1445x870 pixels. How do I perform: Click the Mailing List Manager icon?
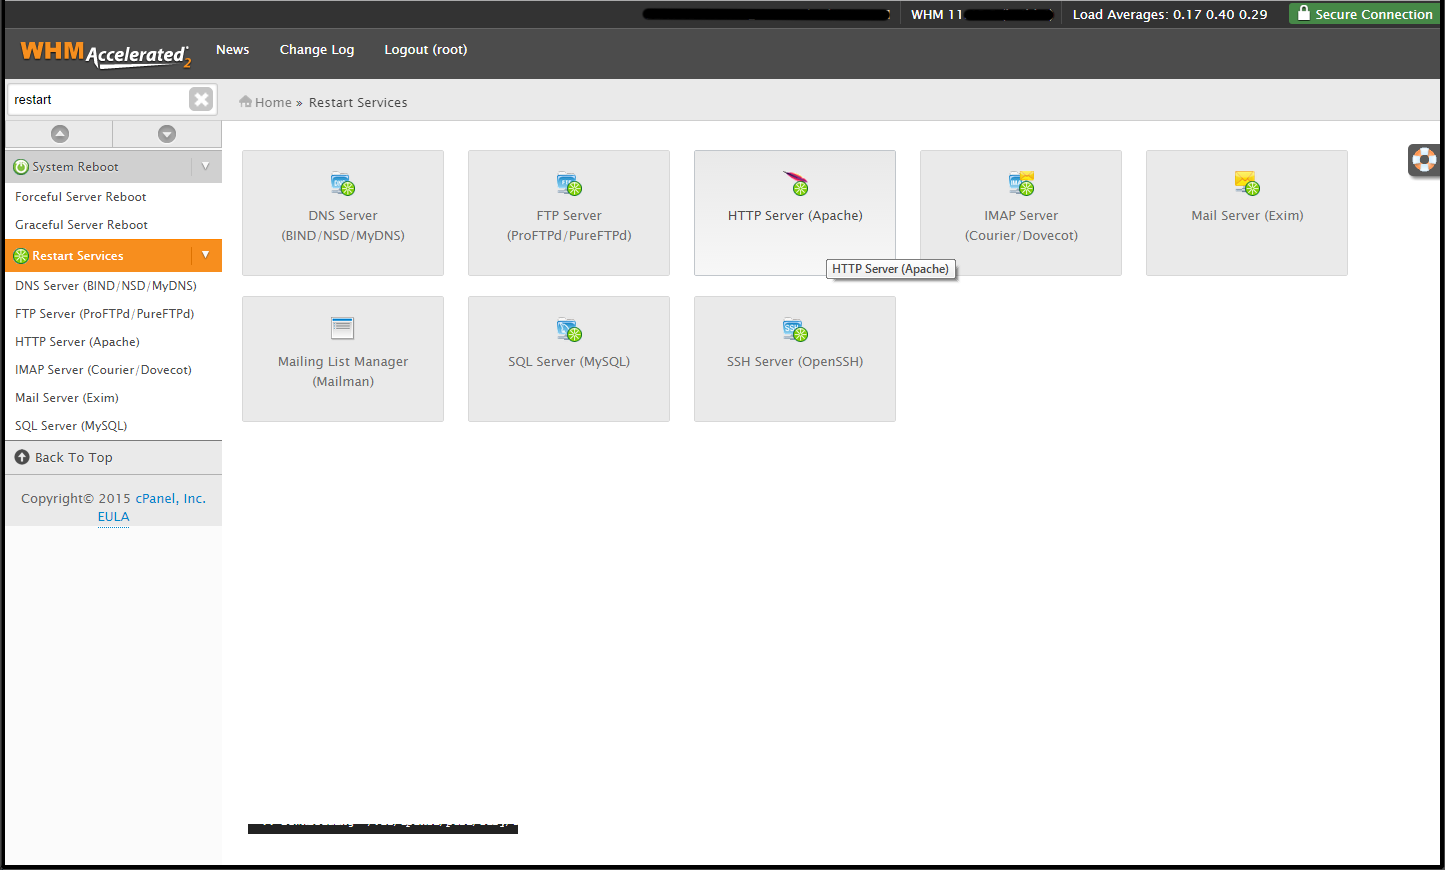pos(343,328)
